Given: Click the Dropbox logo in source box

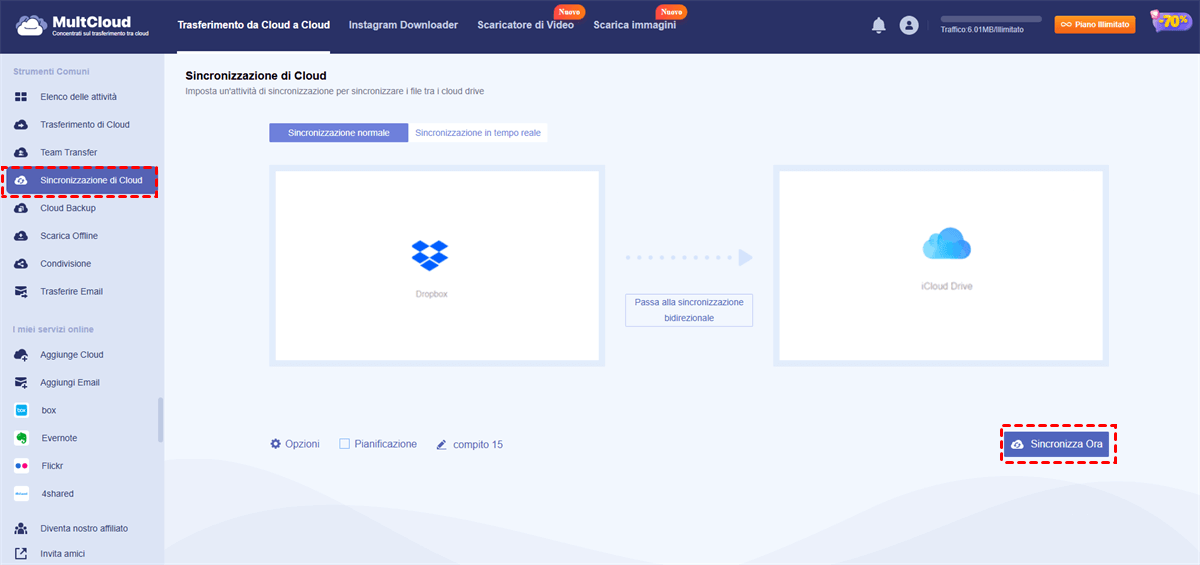Looking at the screenshot, I should [x=430, y=255].
